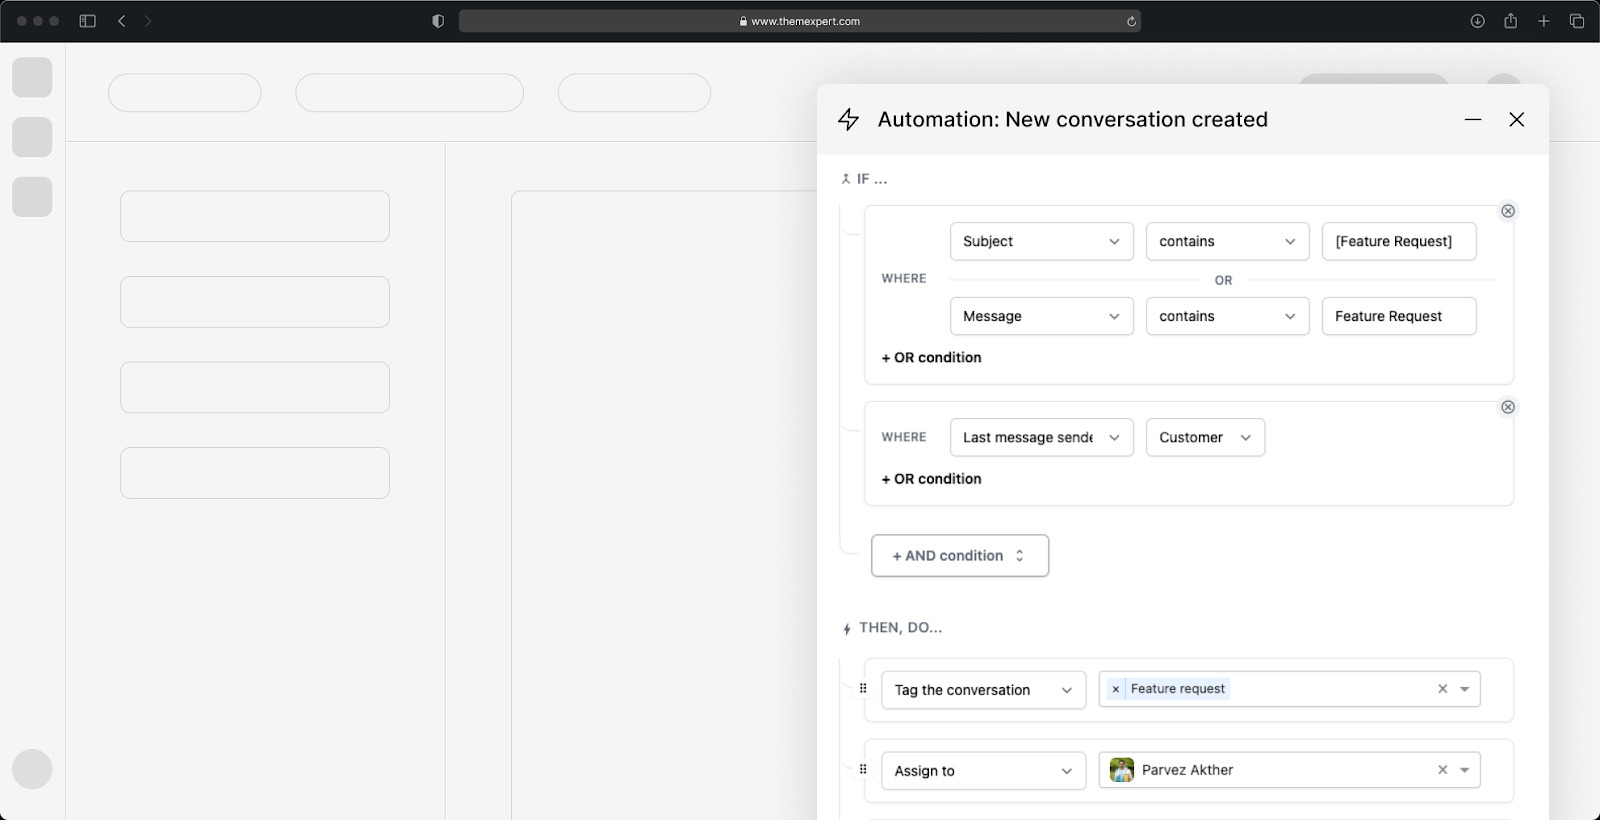1600x820 pixels.
Task: Go forward in Safari
Action: click(148, 21)
